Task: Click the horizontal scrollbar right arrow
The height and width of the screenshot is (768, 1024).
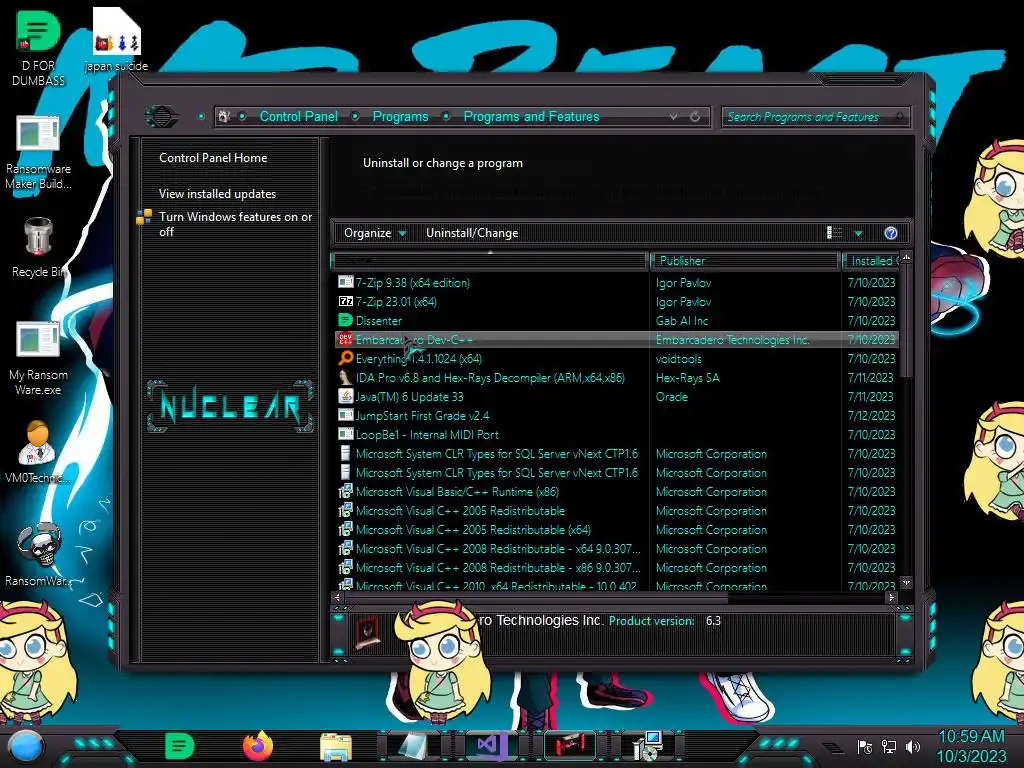Action: click(891, 597)
